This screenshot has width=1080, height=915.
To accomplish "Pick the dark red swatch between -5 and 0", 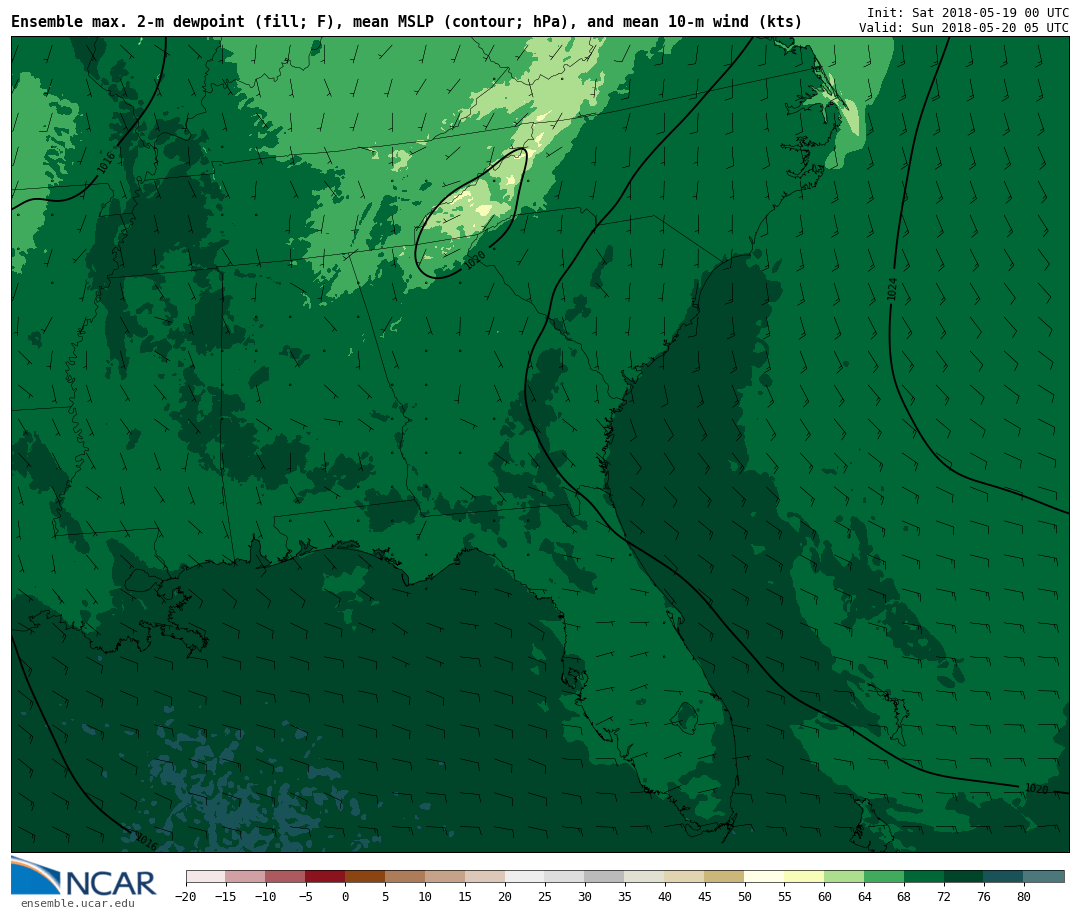I will point(325,876).
